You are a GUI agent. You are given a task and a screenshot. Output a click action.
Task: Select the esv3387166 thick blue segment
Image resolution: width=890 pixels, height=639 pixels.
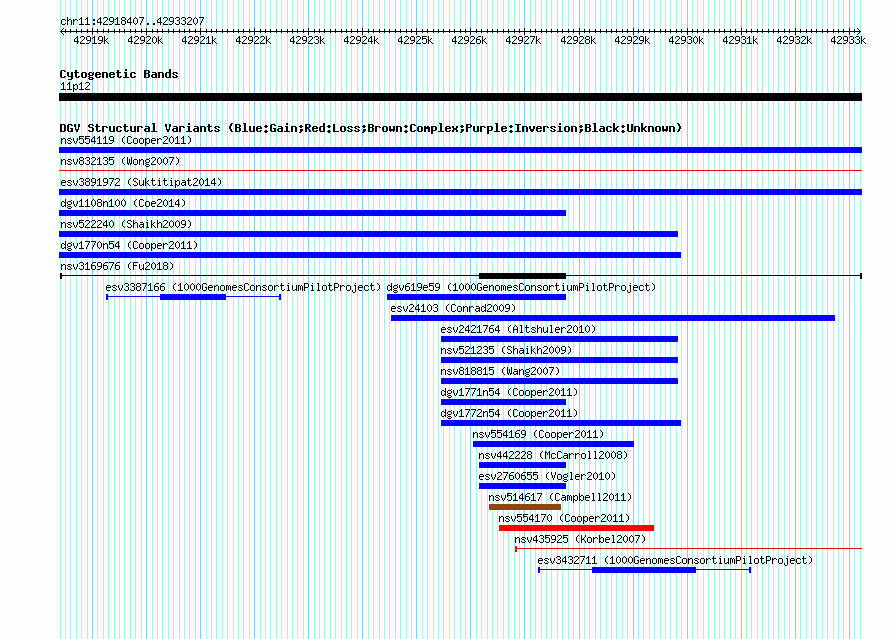(193, 297)
